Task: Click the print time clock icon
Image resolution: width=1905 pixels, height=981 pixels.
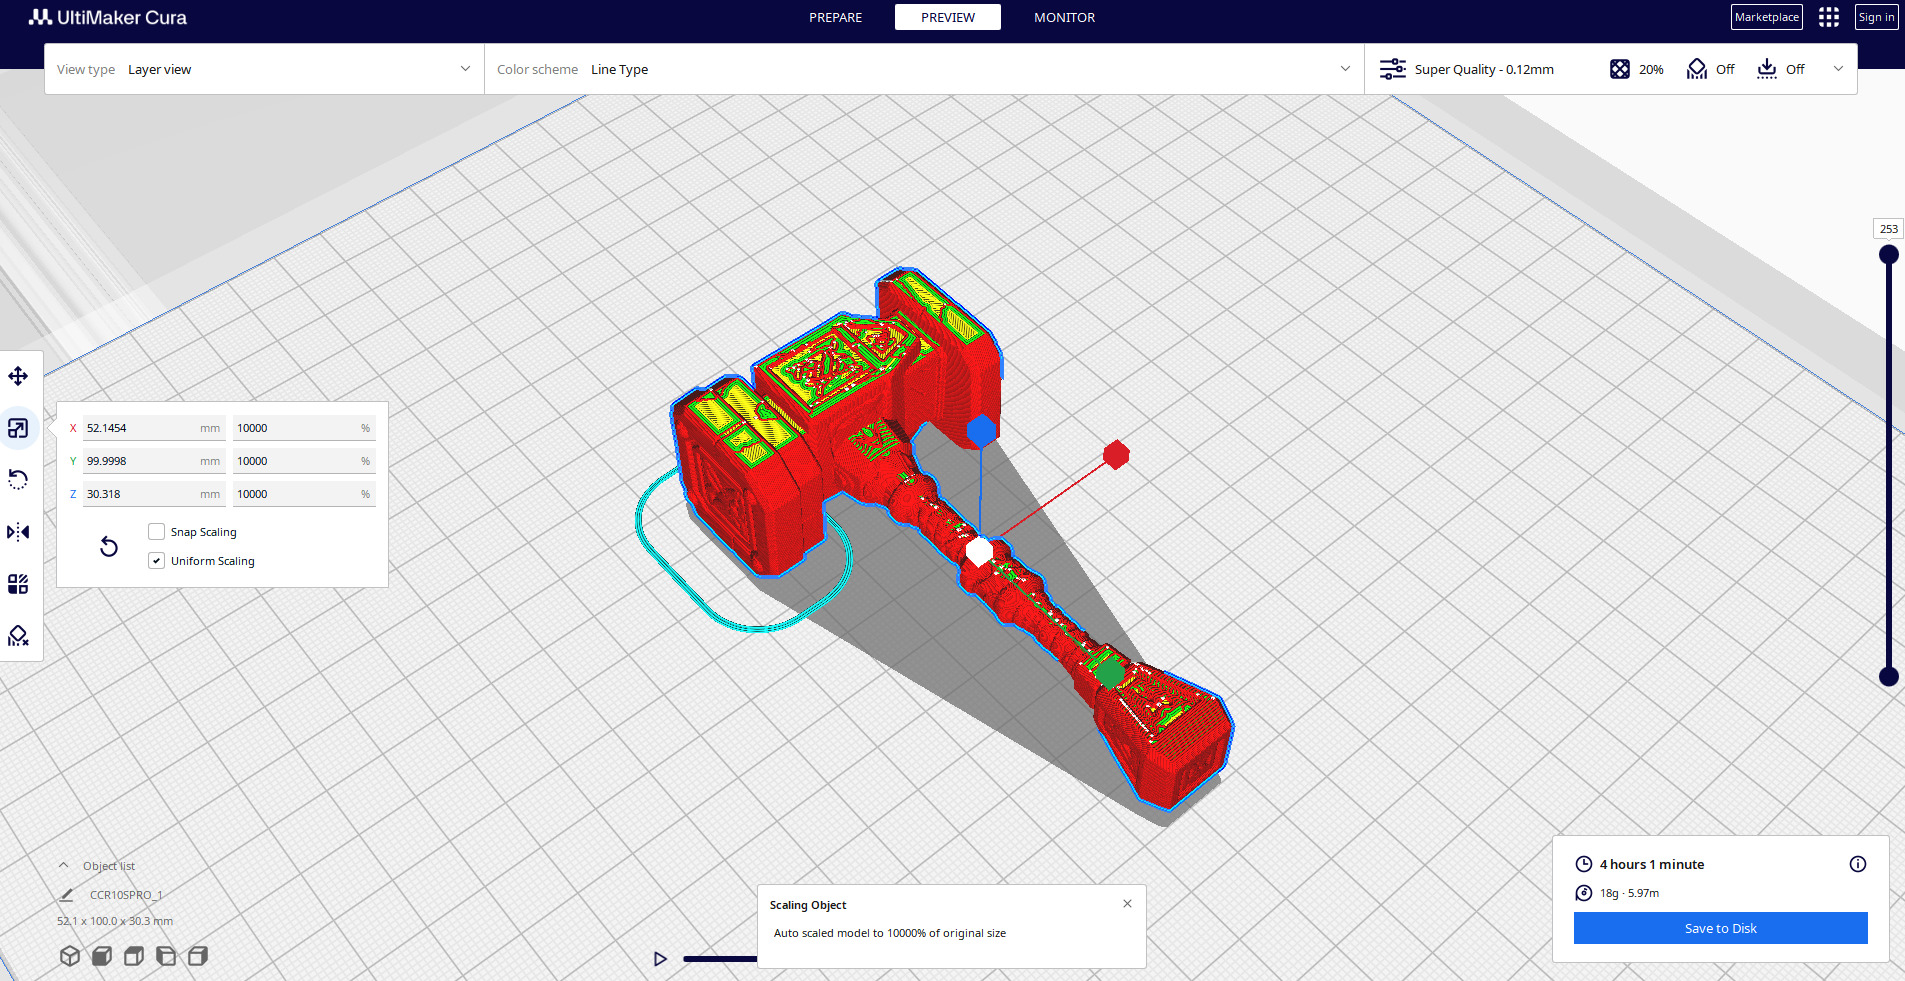Action: 1584,864
